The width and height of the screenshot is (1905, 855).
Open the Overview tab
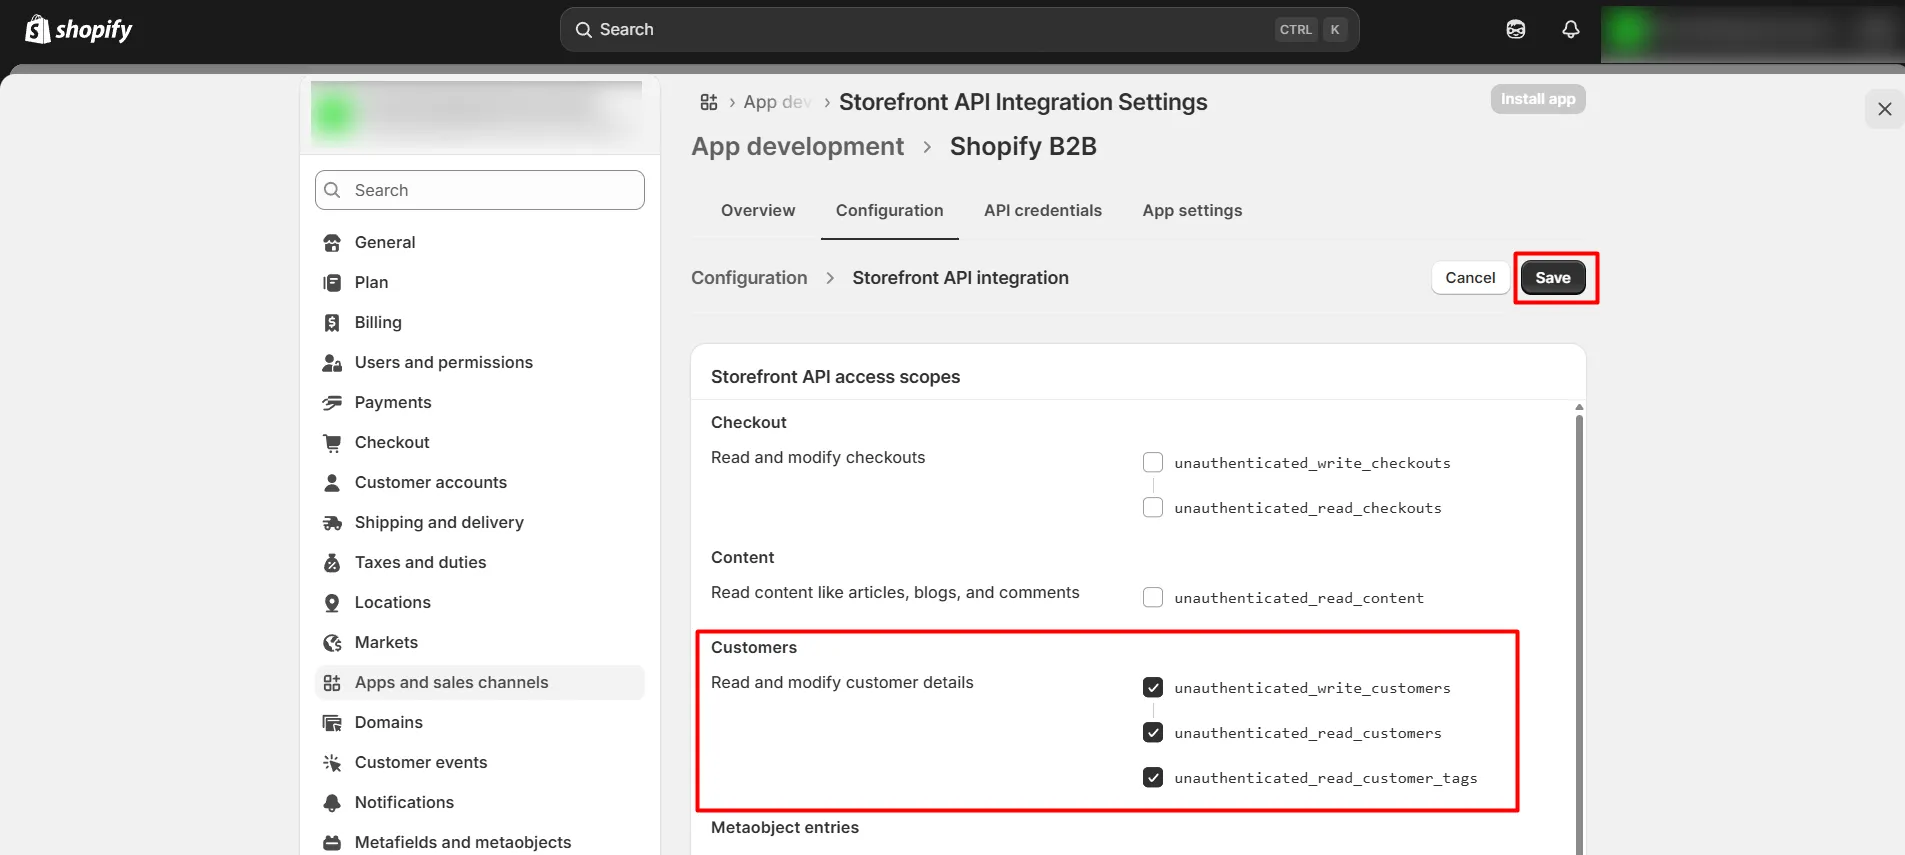[x=758, y=210]
